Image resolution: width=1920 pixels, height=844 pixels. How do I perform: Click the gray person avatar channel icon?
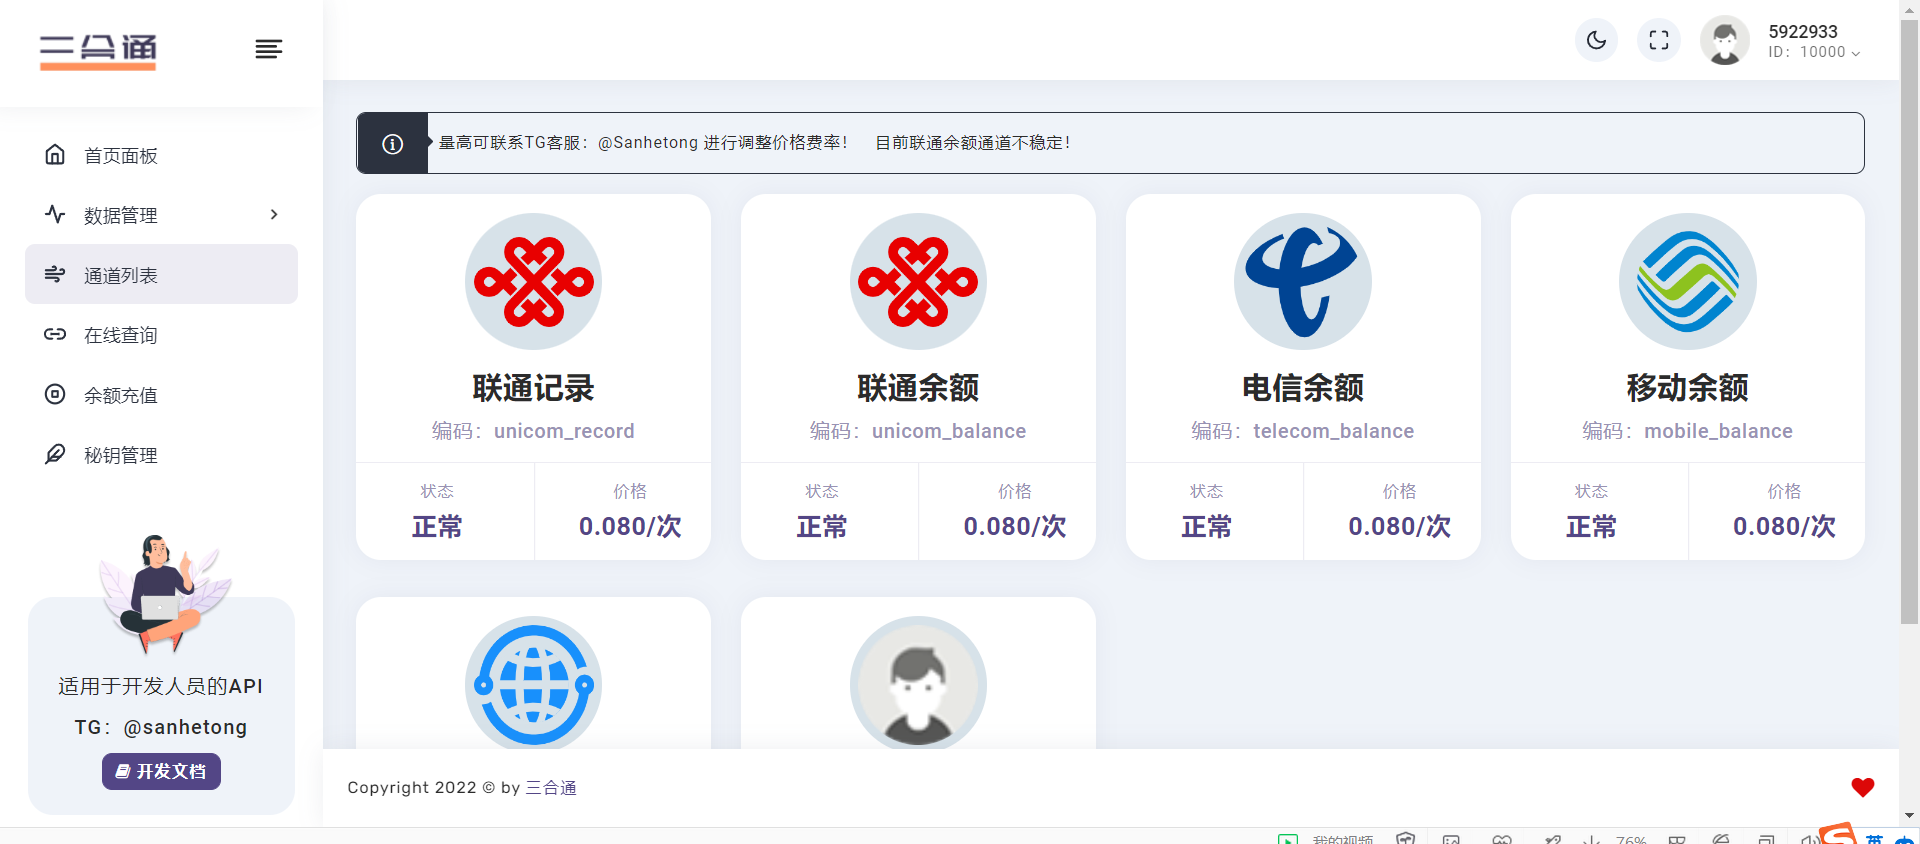tap(918, 684)
